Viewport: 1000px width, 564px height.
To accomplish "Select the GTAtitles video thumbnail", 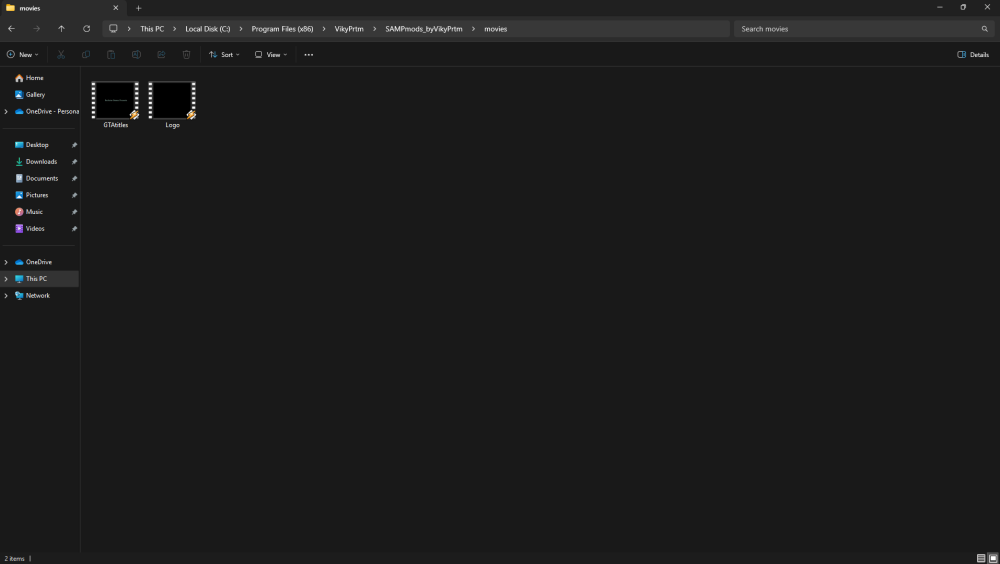I will tap(115, 100).
